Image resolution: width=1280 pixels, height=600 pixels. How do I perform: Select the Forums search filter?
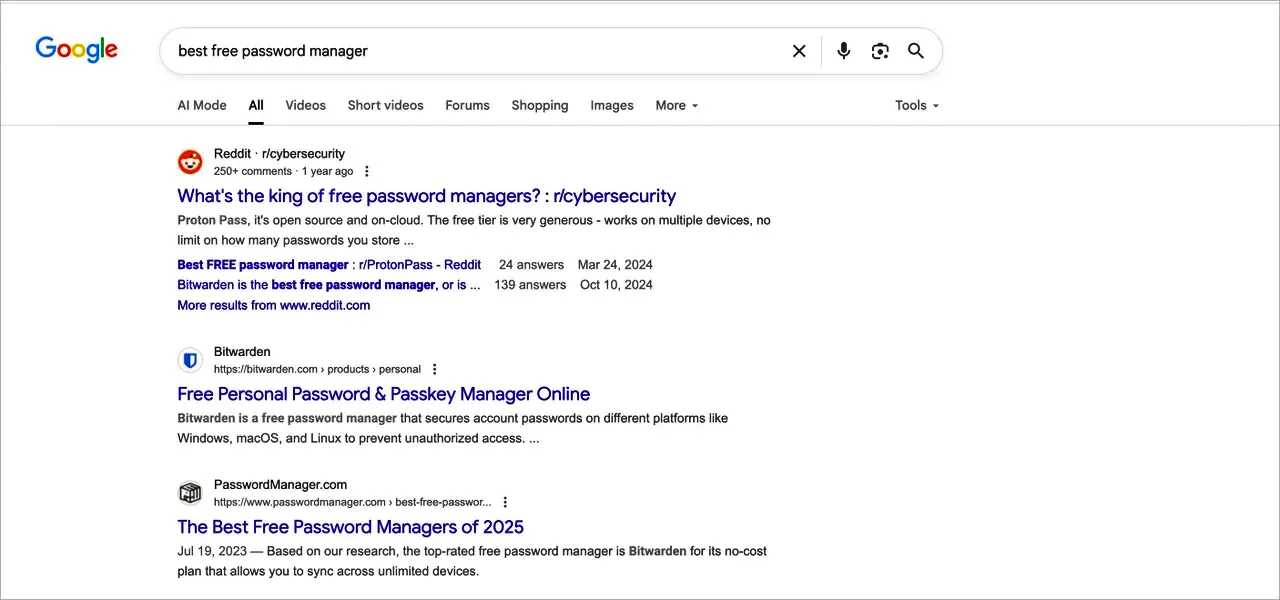point(467,105)
